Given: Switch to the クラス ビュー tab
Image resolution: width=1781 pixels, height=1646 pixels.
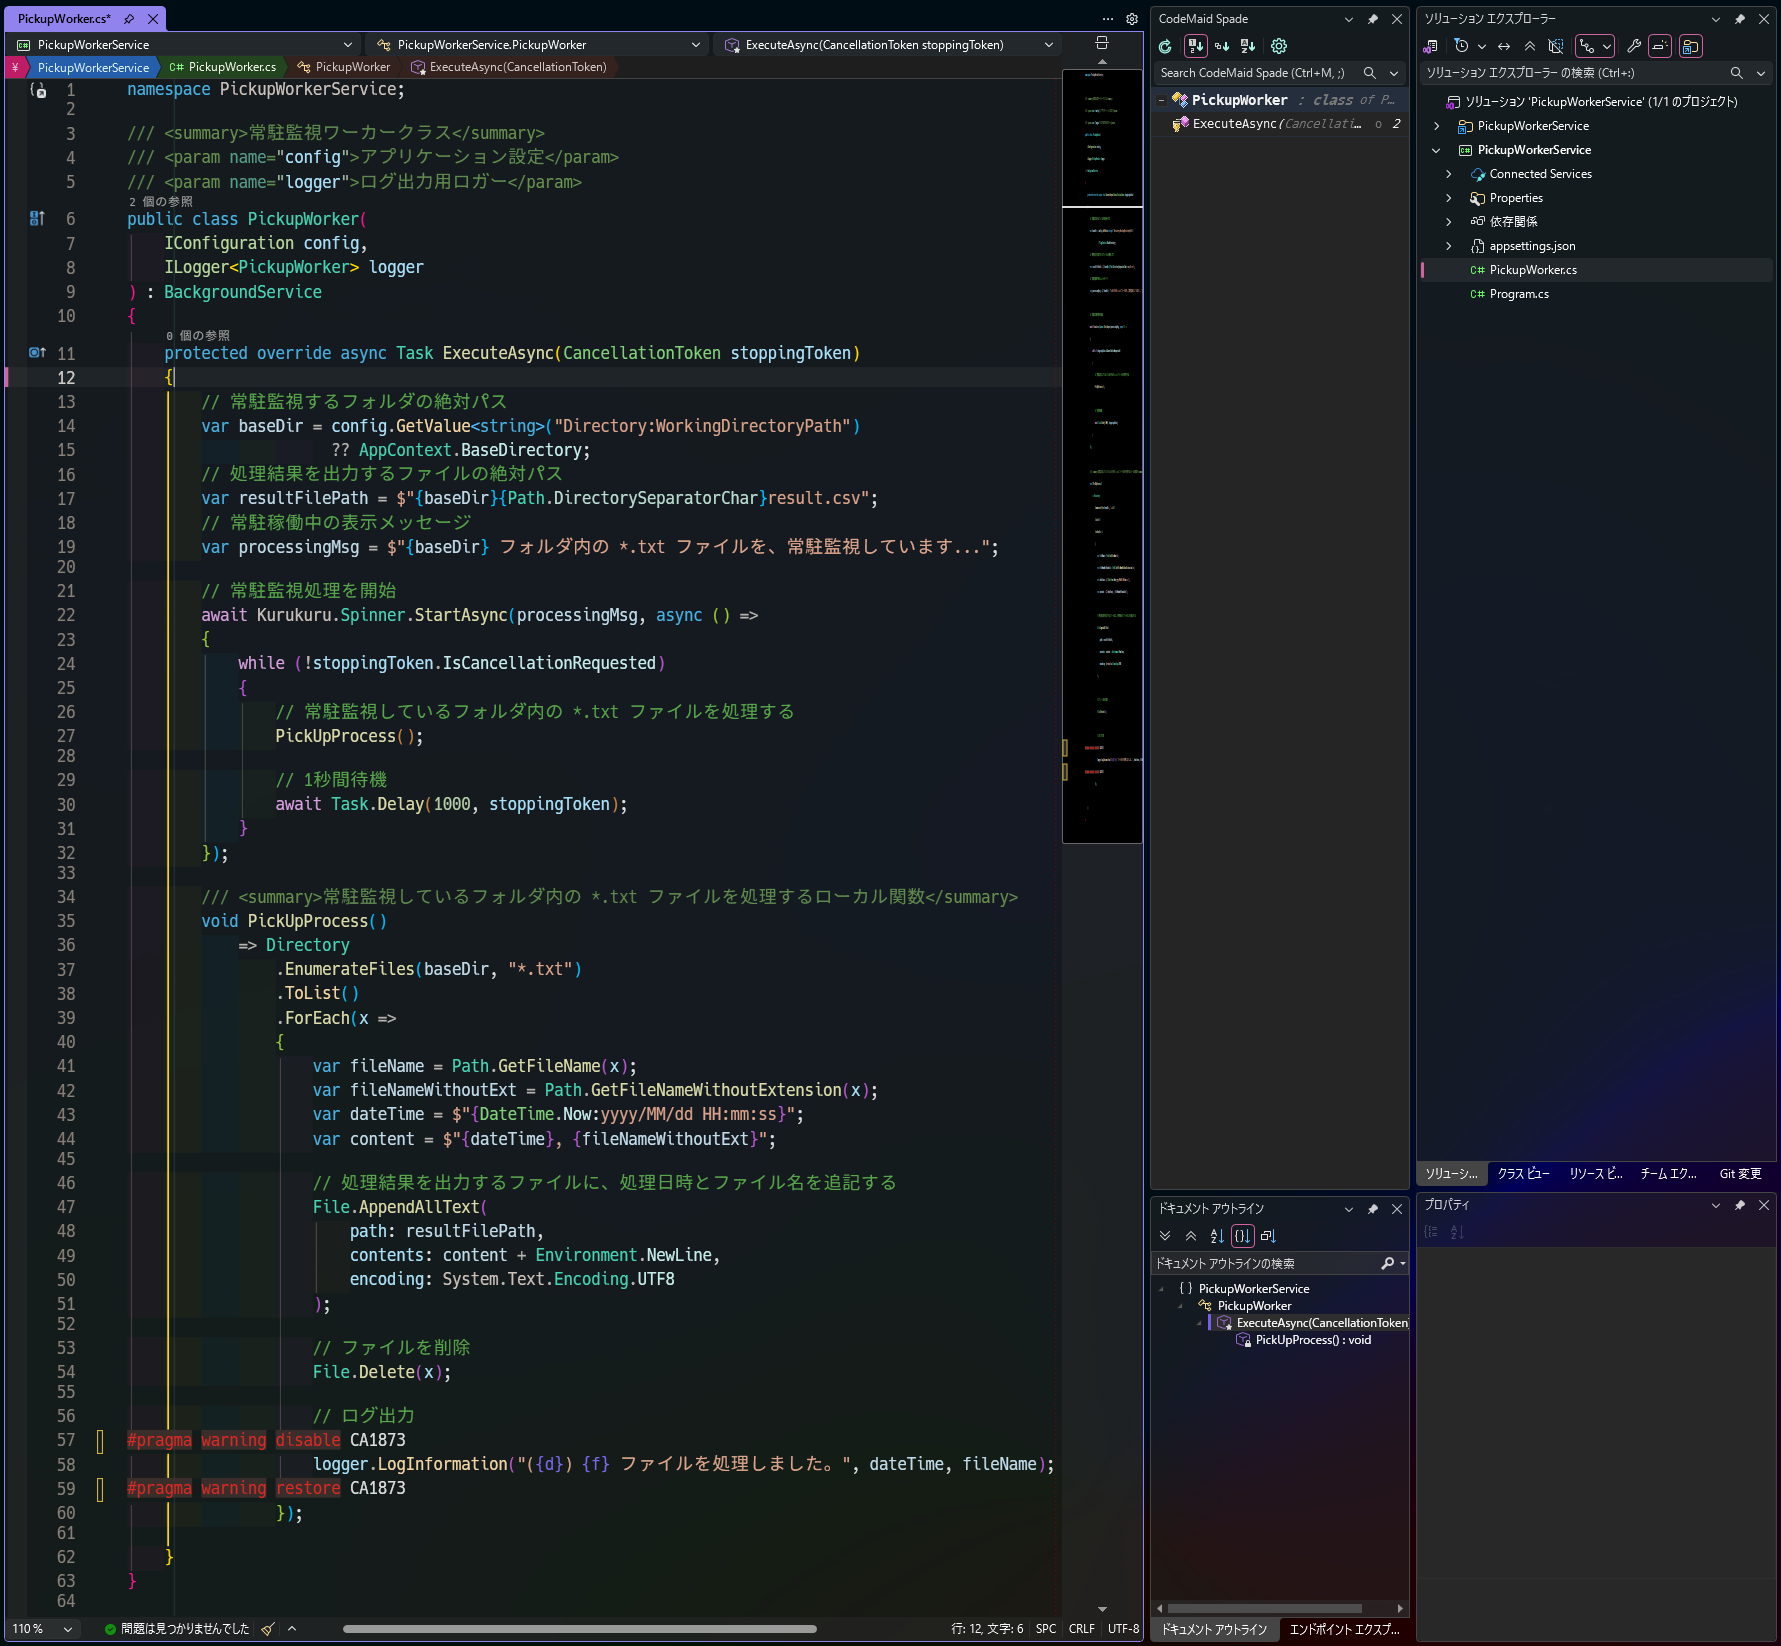Looking at the screenshot, I should pyautogui.click(x=1523, y=1173).
